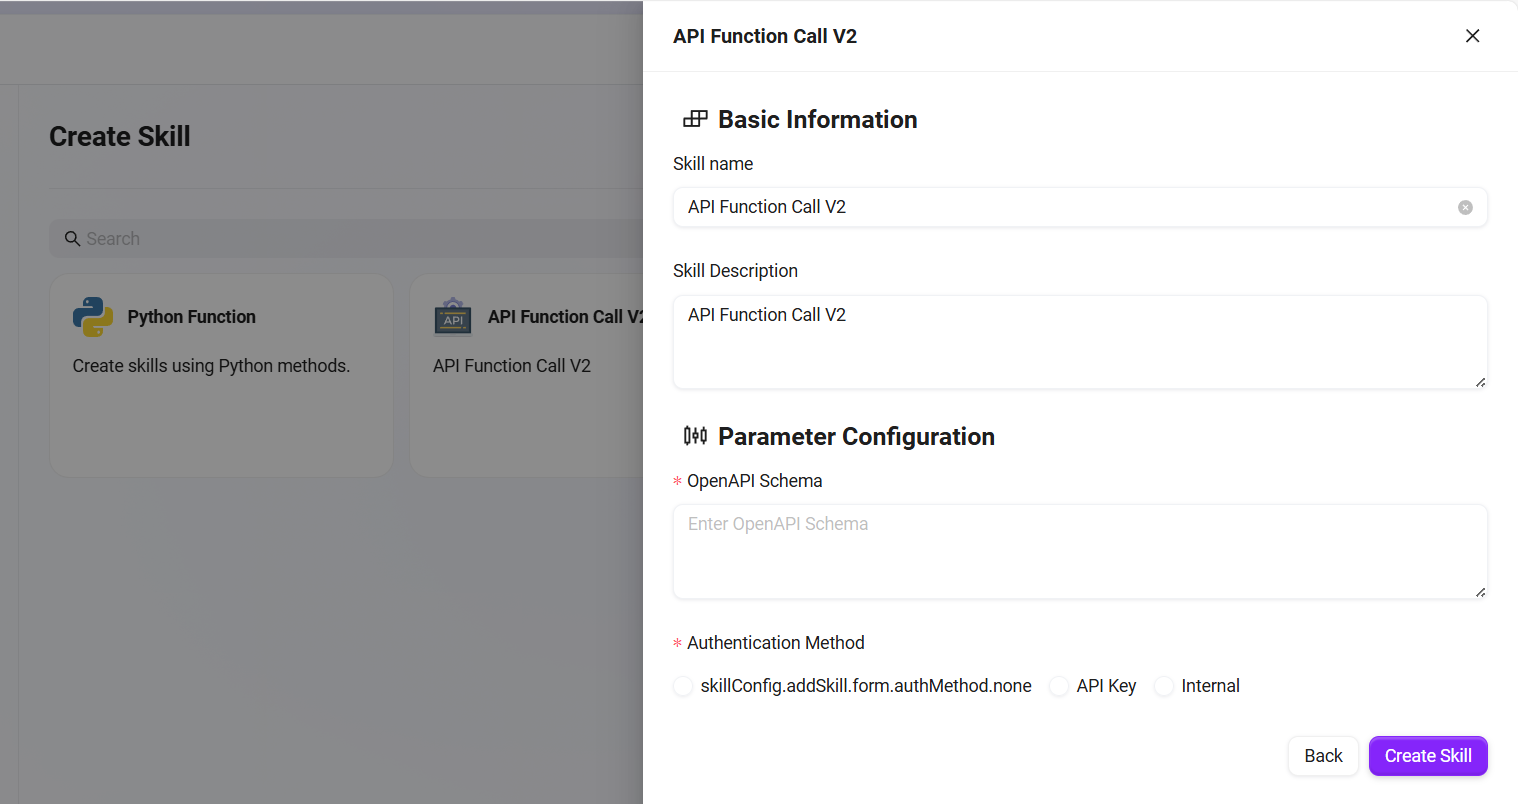Click the Basic Information section icon

coord(695,120)
